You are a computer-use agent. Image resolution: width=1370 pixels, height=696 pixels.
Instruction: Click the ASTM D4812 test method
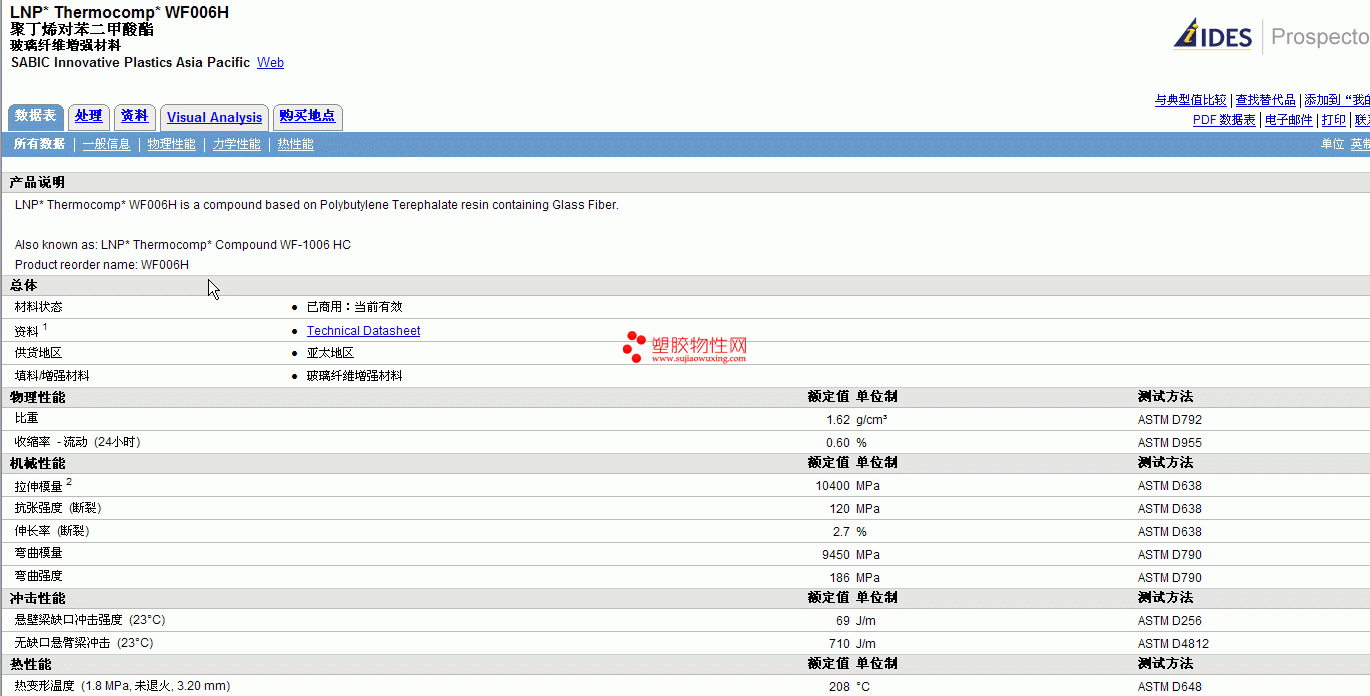(x=1174, y=644)
